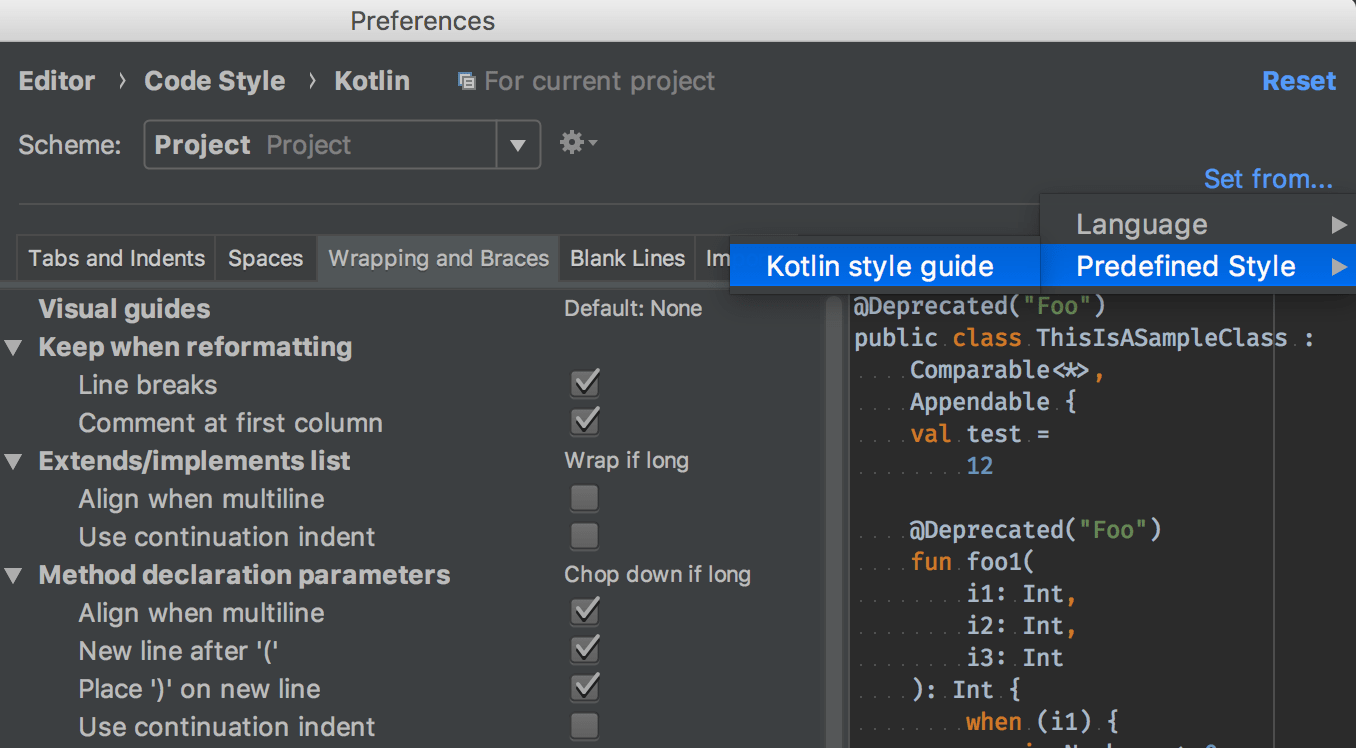The image size is (1356, 748).
Task: Toggle the Line breaks checkbox
Action: coord(584,384)
